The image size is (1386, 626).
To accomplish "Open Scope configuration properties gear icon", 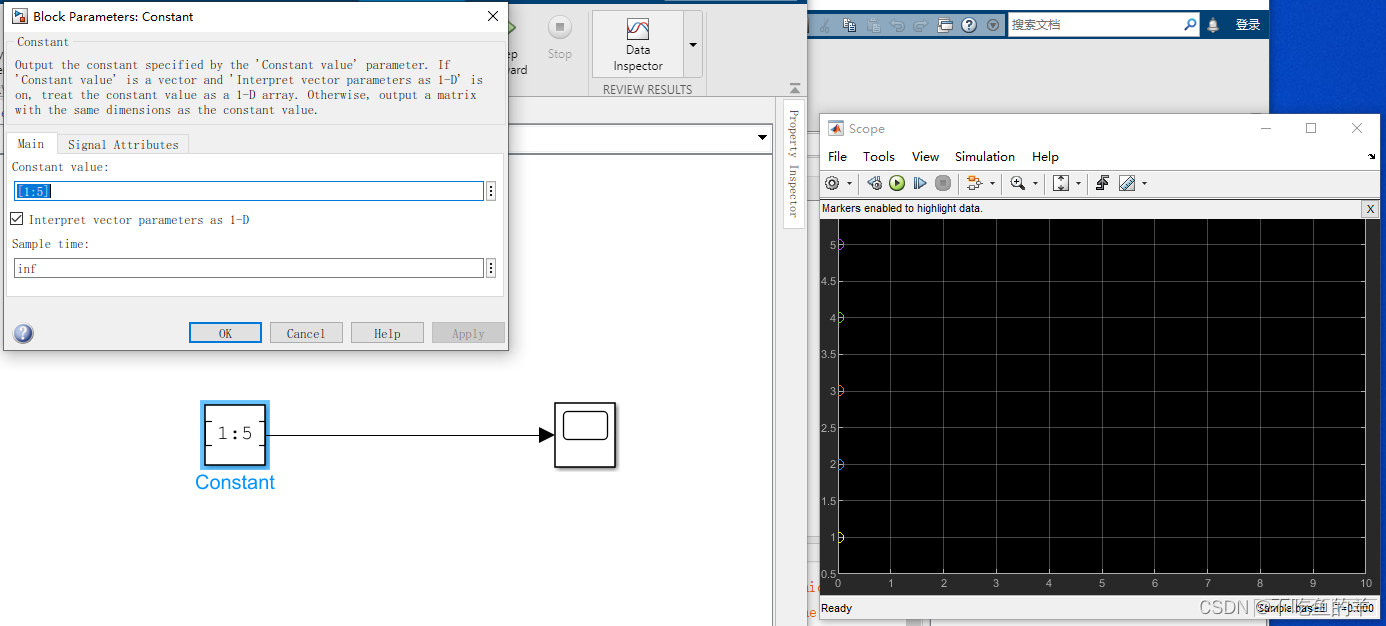I will (832, 183).
